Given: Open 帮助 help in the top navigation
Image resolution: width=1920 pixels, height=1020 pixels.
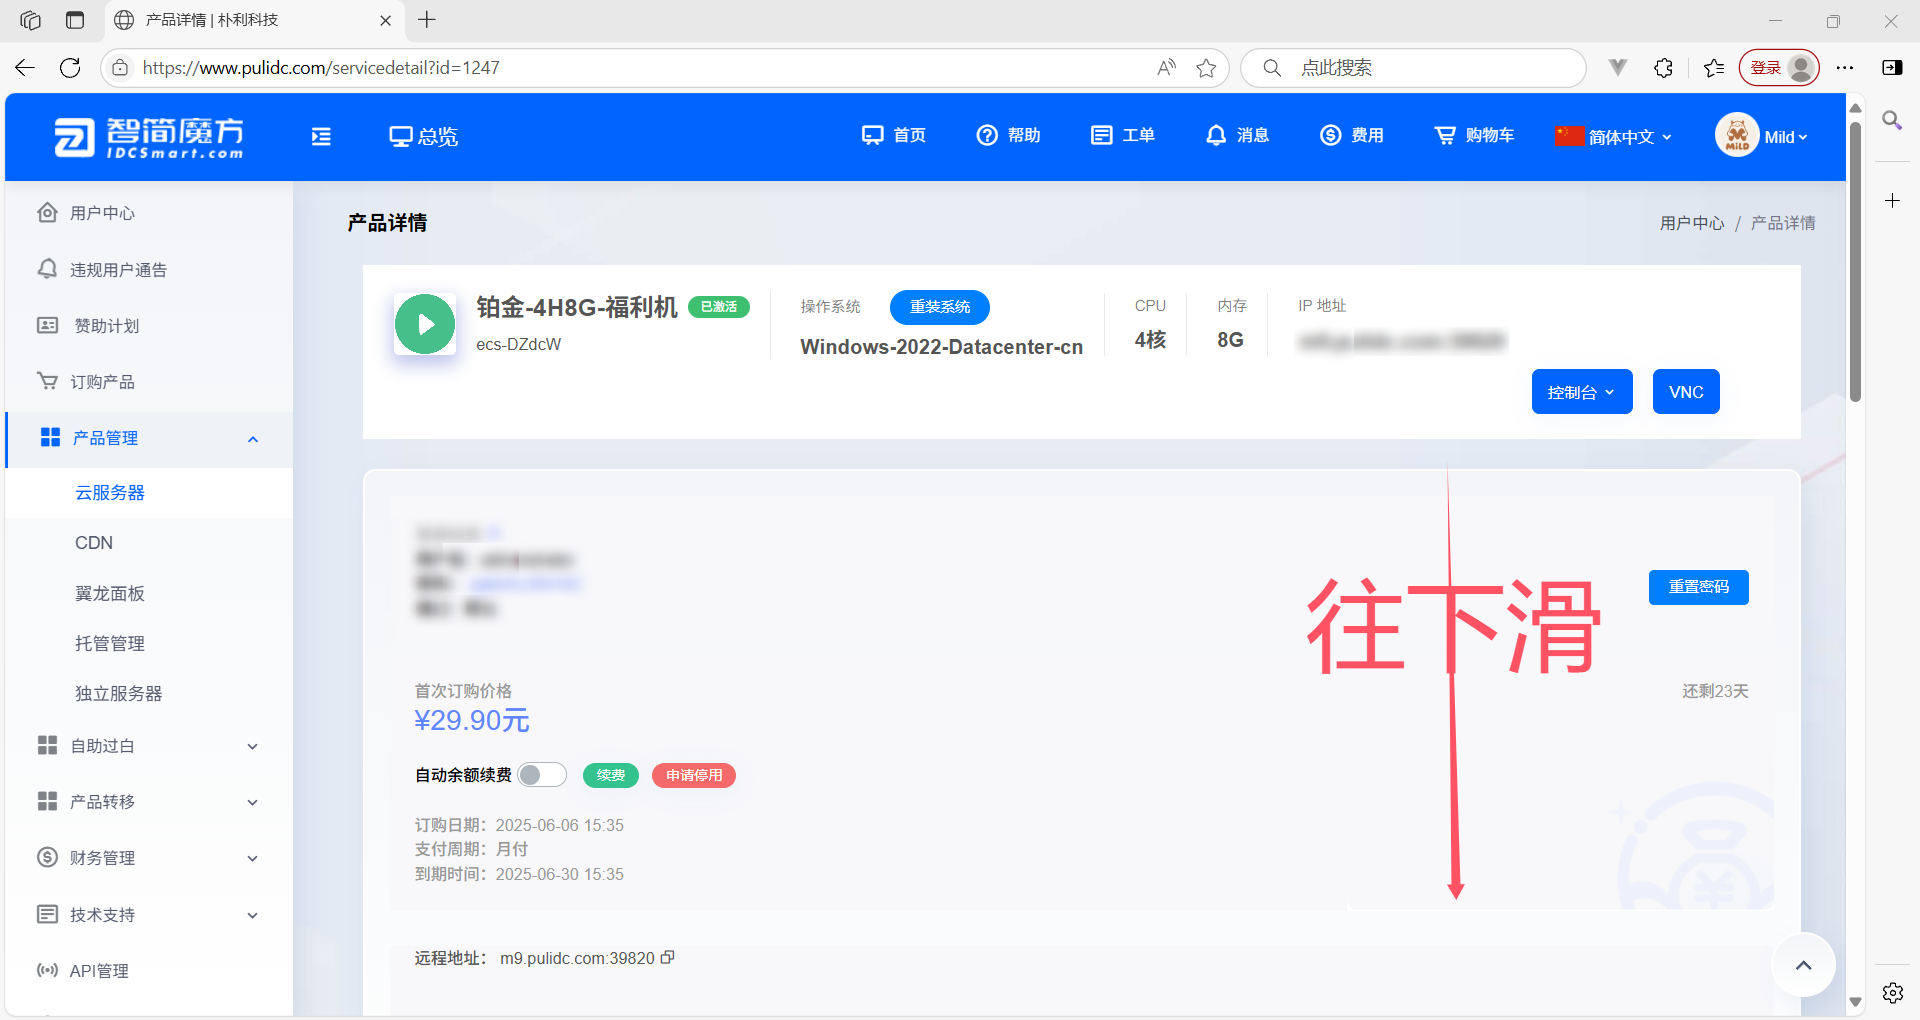Looking at the screenshot, I should (1008, 135).
